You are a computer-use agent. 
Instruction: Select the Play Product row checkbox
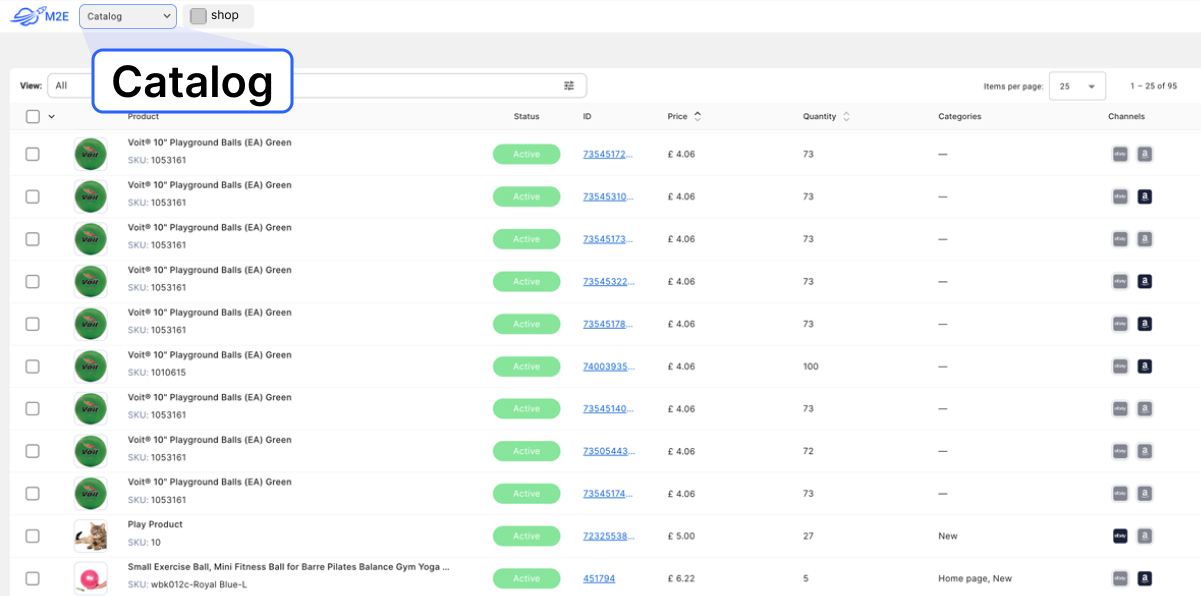33,536
